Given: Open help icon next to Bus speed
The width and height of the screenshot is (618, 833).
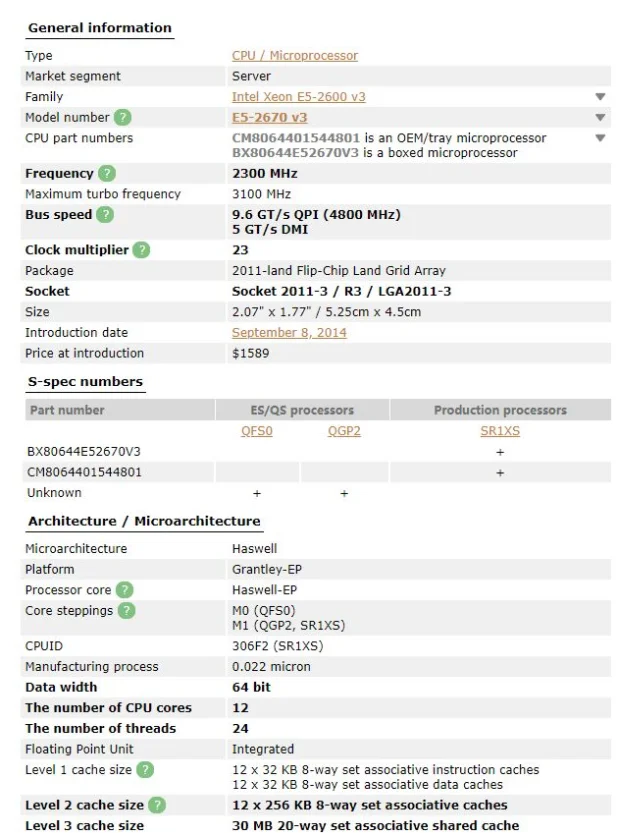Looking at the screenshot, I should (105, 215).
